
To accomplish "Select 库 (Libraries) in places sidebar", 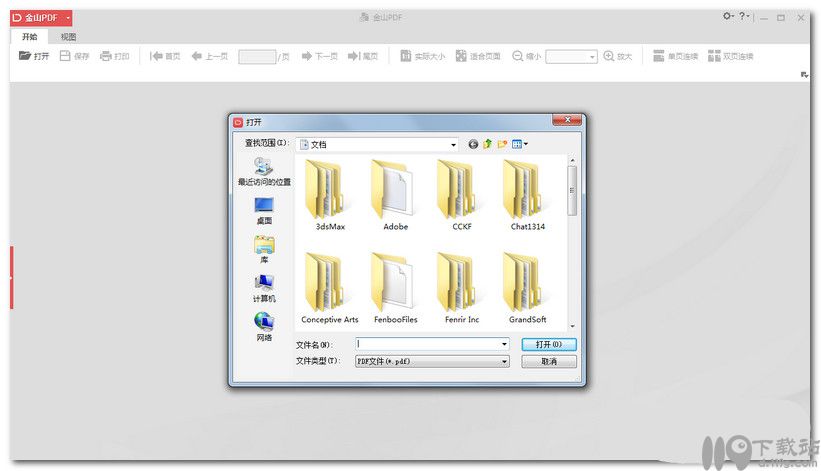I will (x=264, y=250).
